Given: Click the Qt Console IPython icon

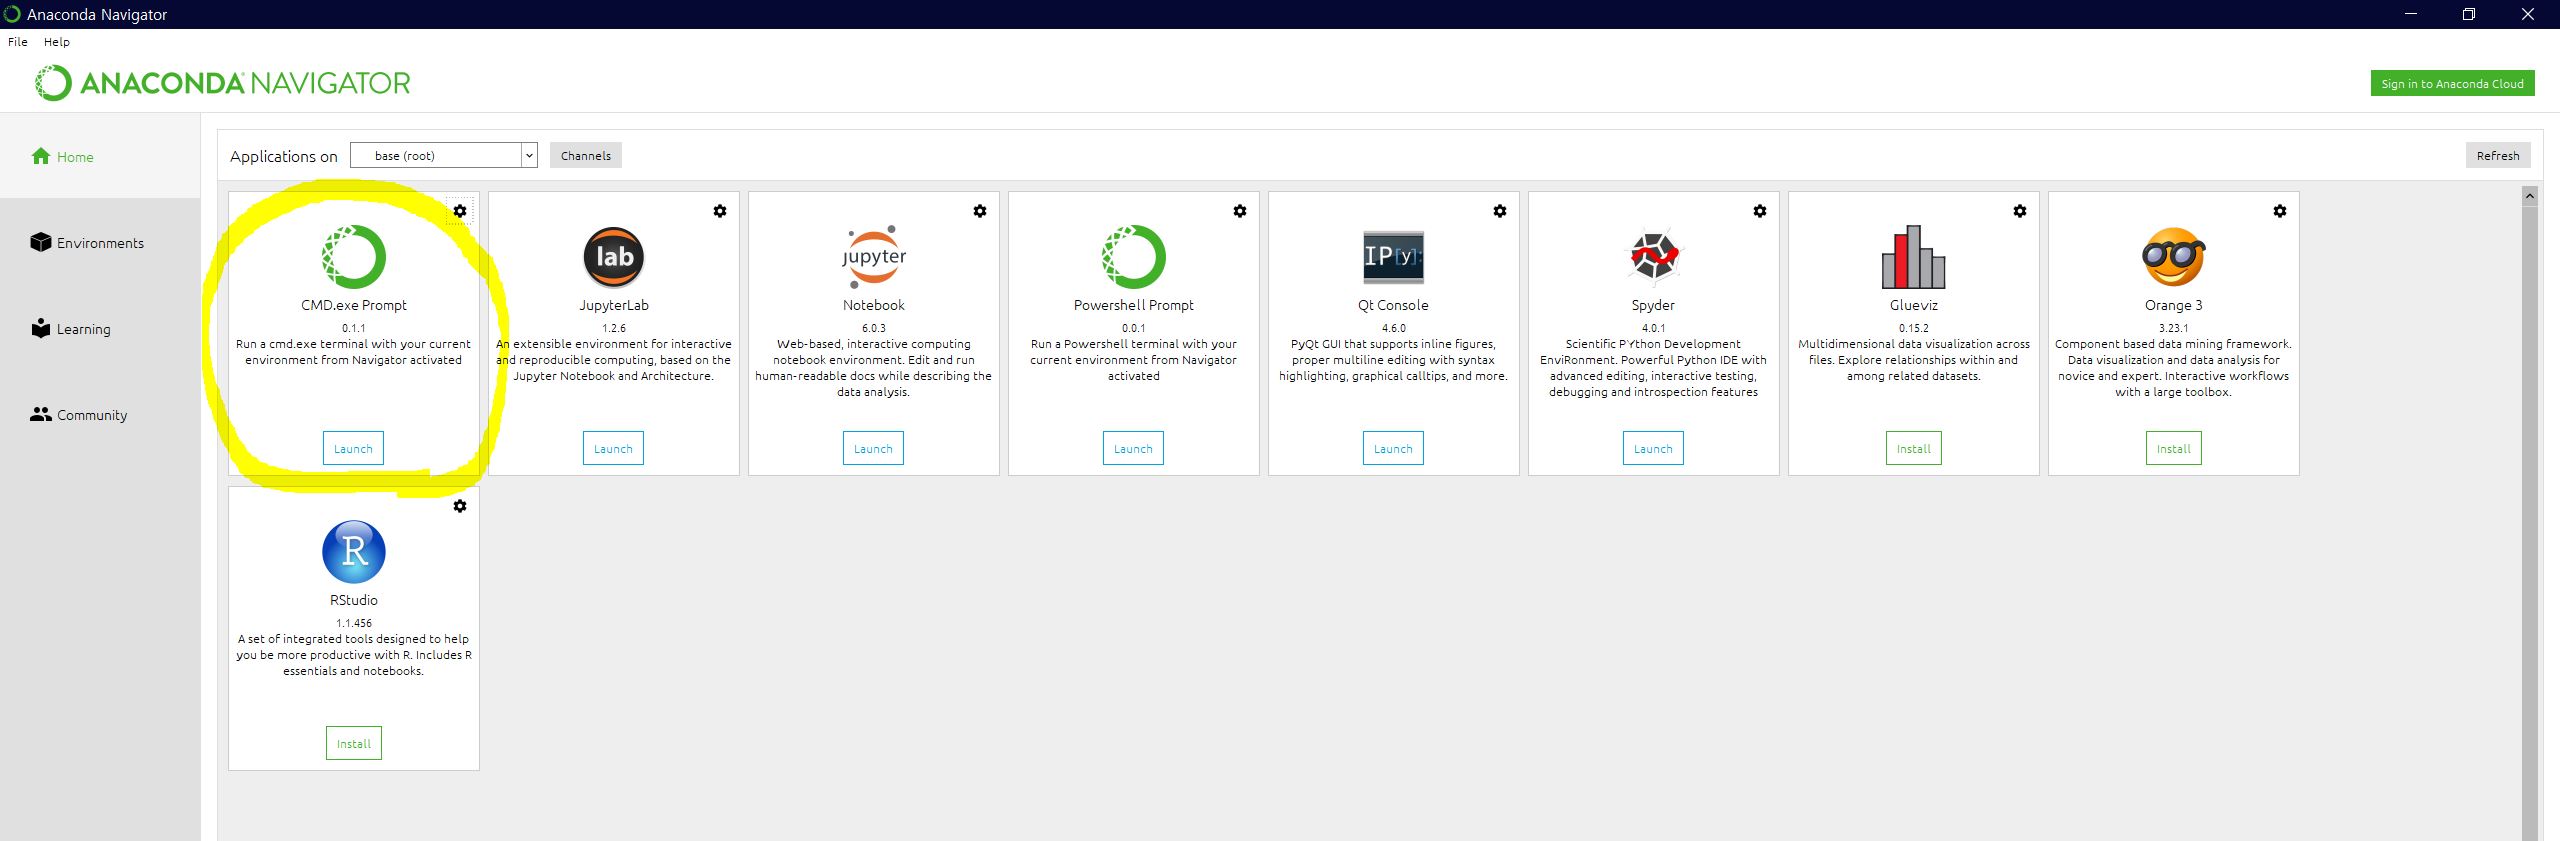Looking at the screenshot, I should pyautogui.click(x=1393, y=257).
